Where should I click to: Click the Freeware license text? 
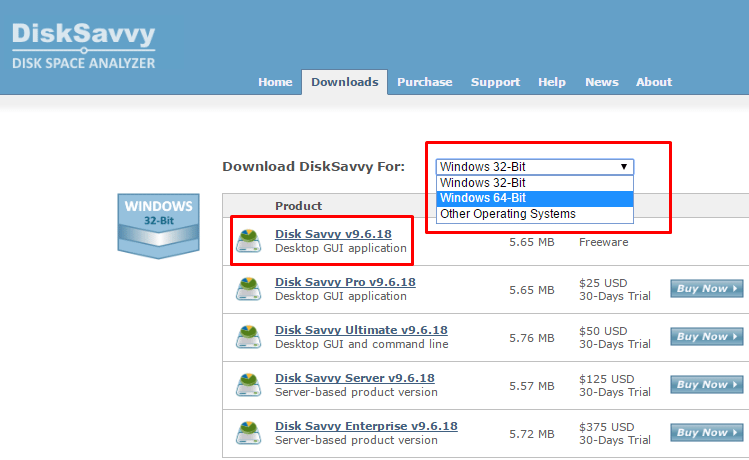pos(604,242)
